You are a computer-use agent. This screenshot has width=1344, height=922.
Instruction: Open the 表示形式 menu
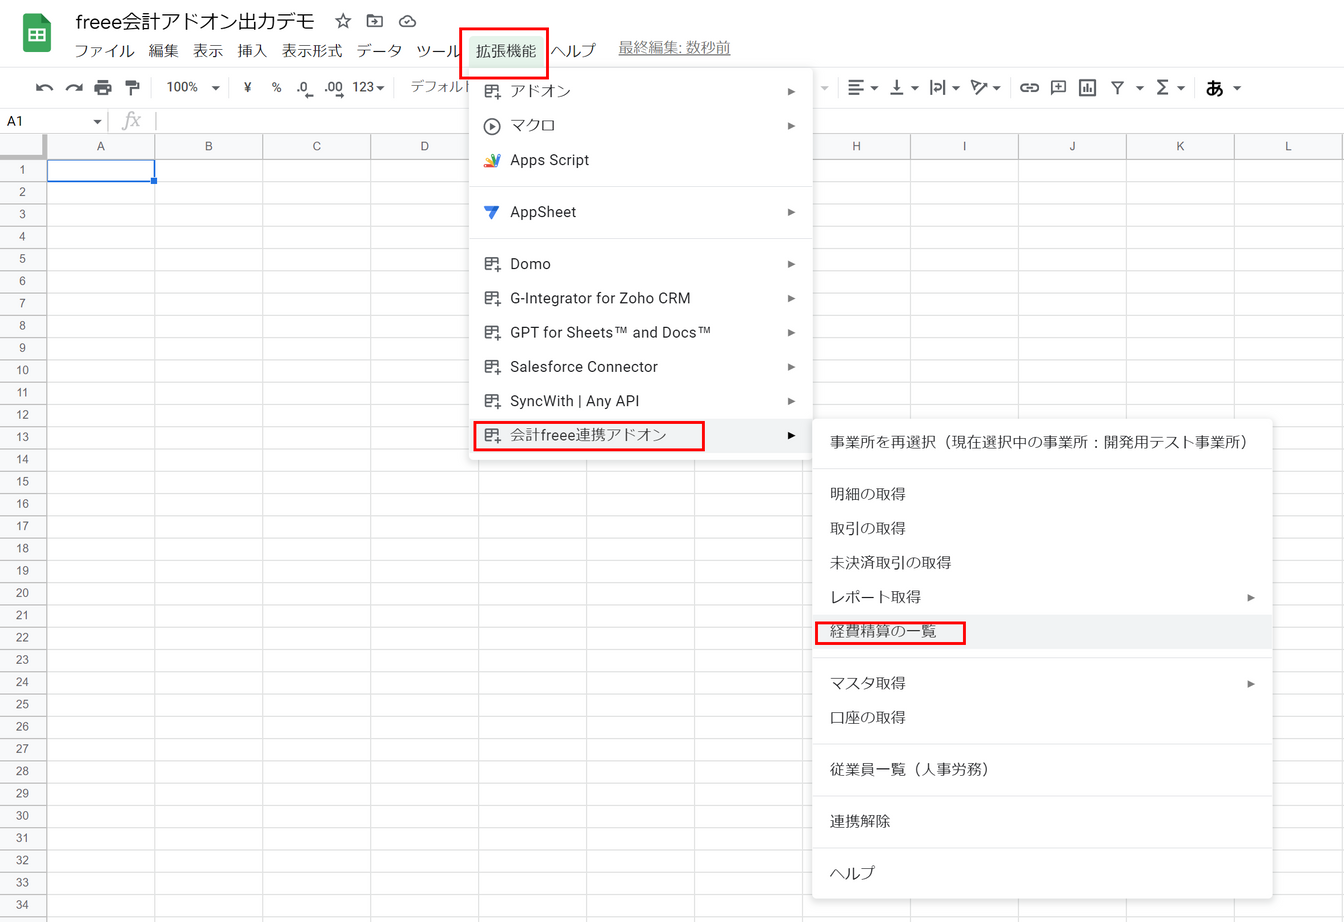point(311,51)
